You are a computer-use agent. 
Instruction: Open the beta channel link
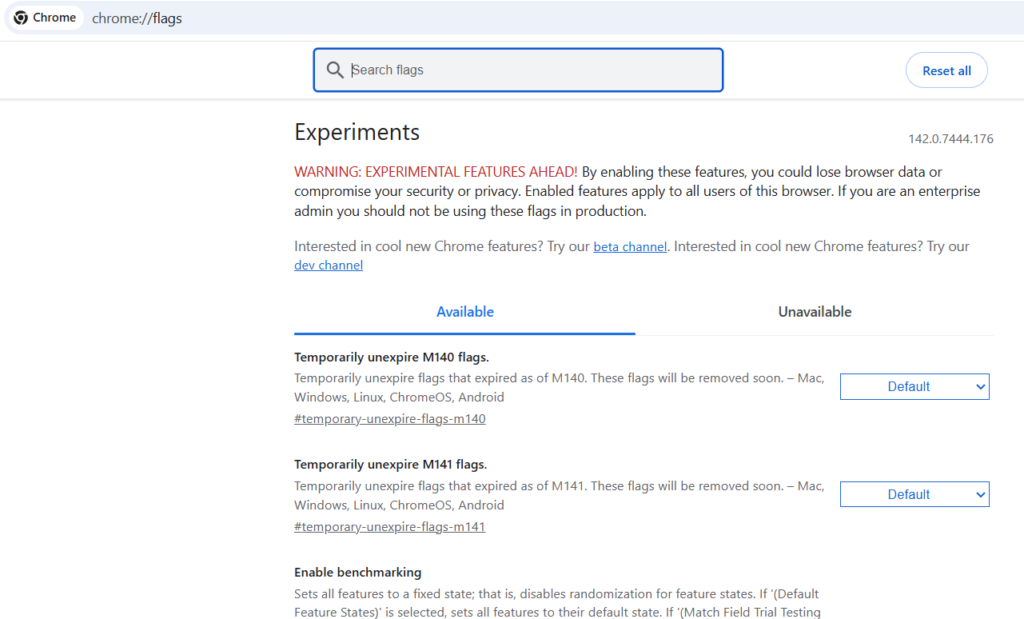tap(629, 247)
